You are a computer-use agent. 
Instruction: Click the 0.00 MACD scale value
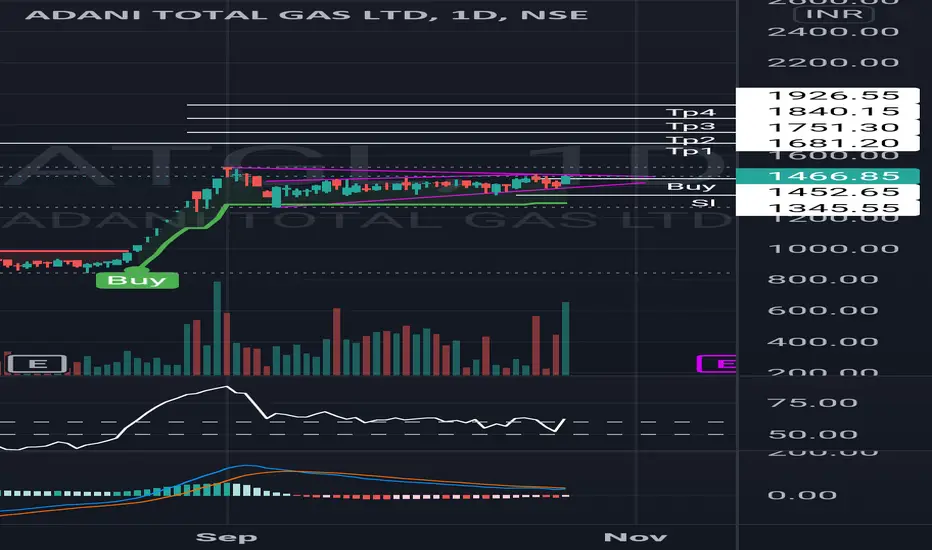tap(802, 495)
